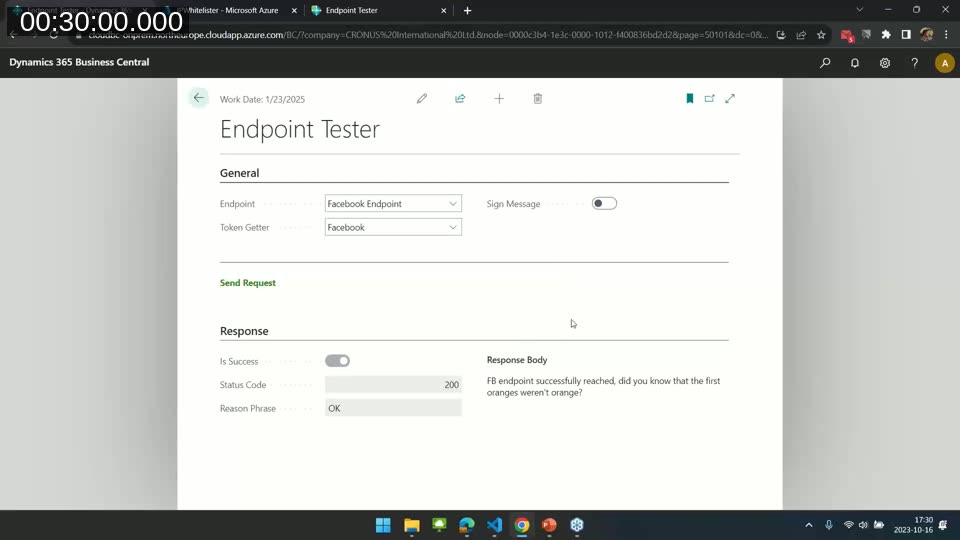Open Visual Studio Code from taskbar
Image resolution: width=960 pixels, height=540 pixels.
coord(495,525)
